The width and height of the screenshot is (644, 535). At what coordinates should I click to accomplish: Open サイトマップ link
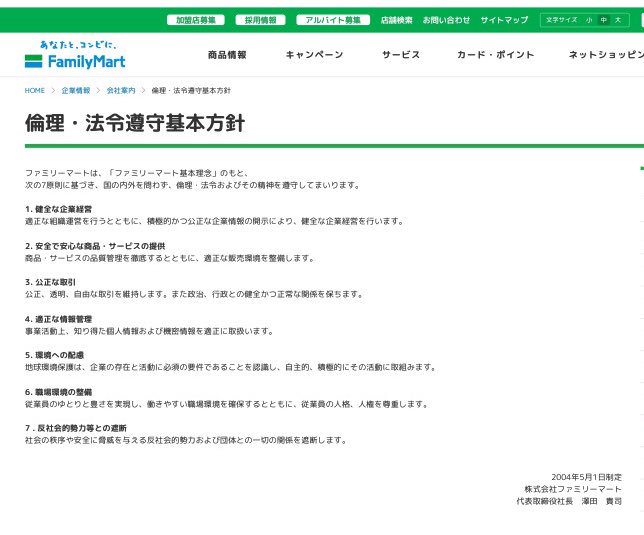[x=504, y=20]
